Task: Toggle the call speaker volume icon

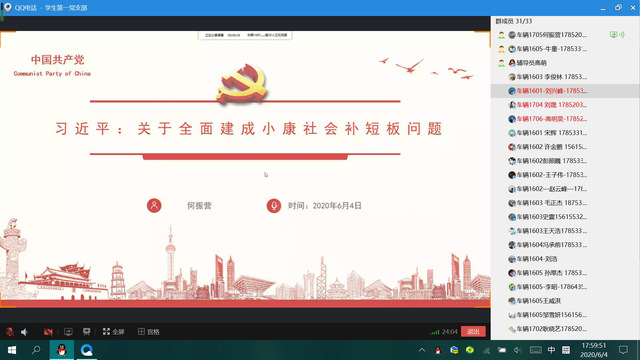Action: click(x=24, y=332)
